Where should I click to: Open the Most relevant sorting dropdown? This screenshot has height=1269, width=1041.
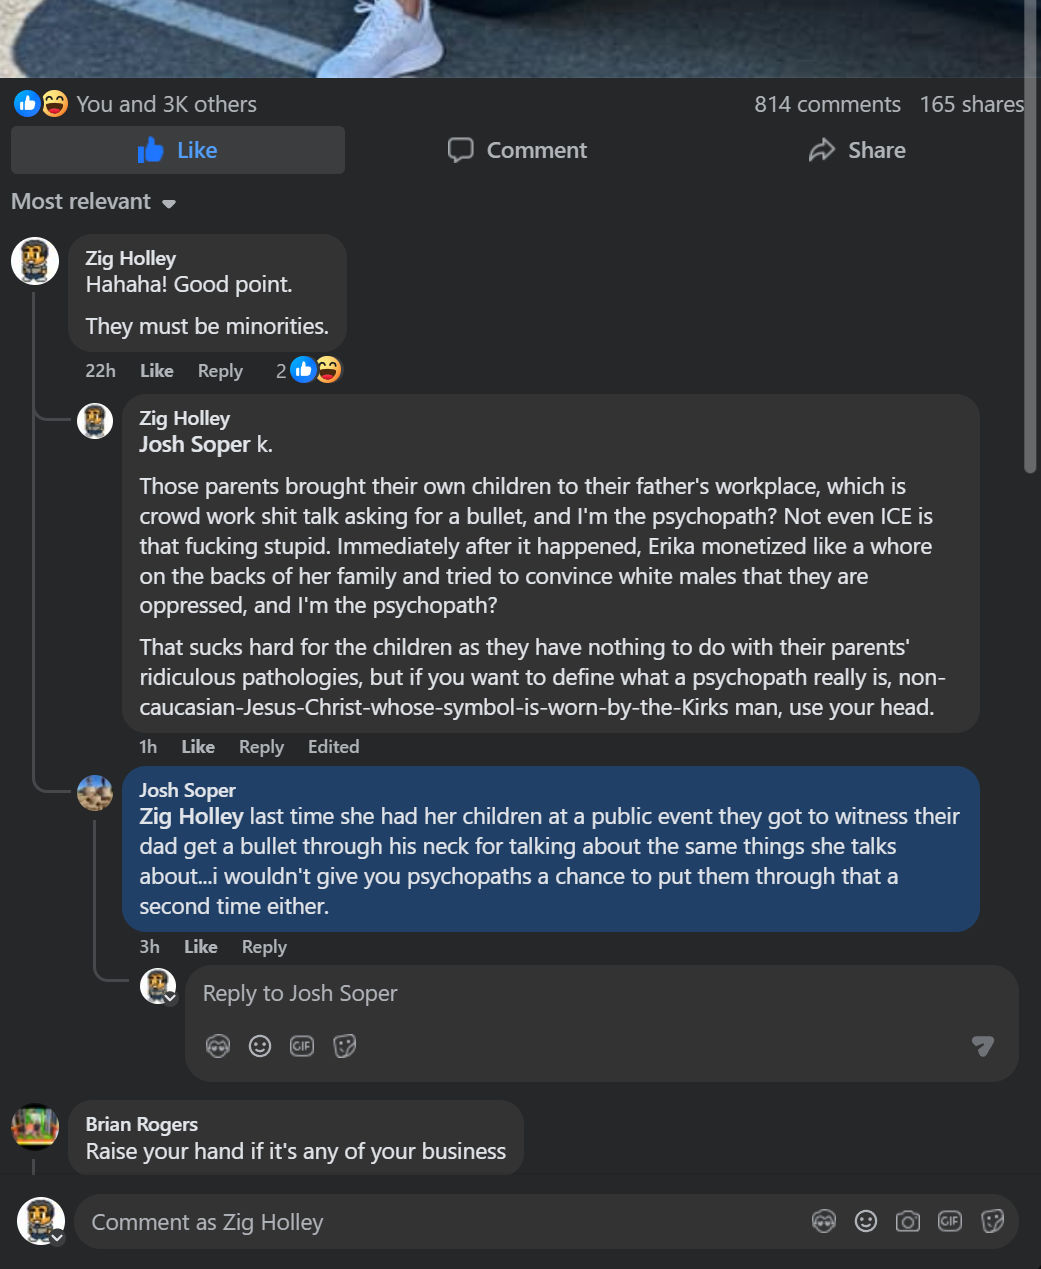pos(93,202)
